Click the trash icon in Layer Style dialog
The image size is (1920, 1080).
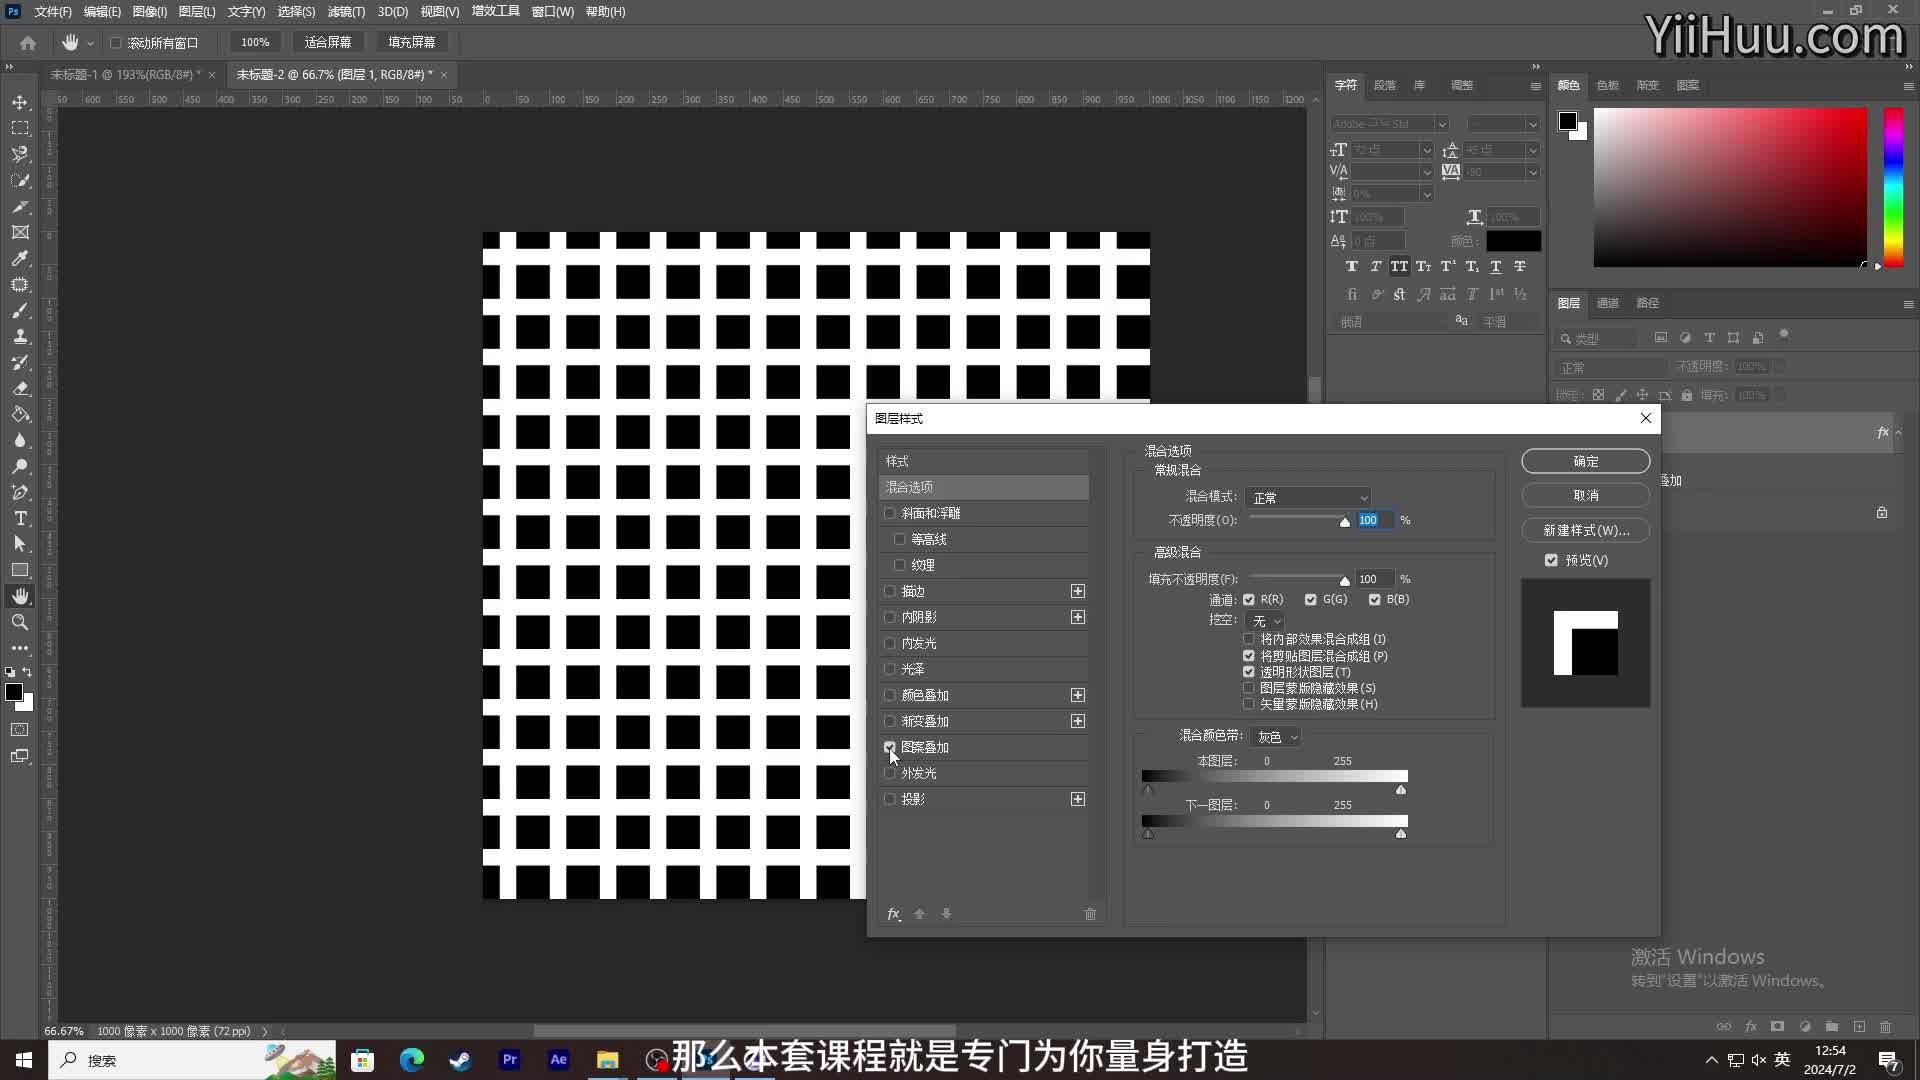click(1090, 914)
